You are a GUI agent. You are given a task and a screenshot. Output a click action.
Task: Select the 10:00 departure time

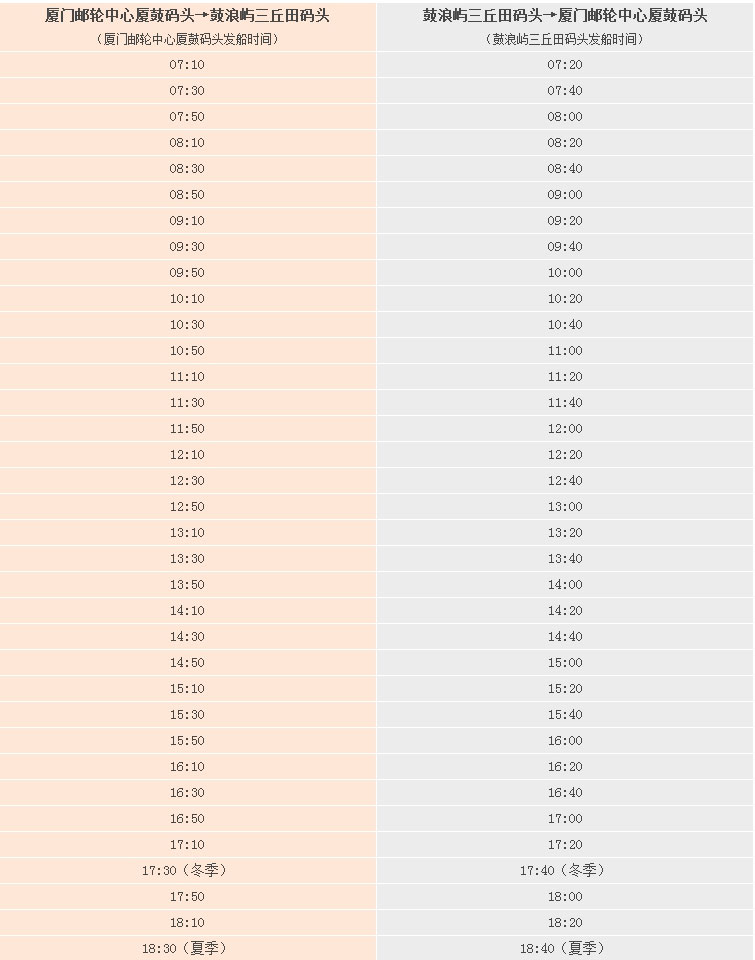coord(564,273)
